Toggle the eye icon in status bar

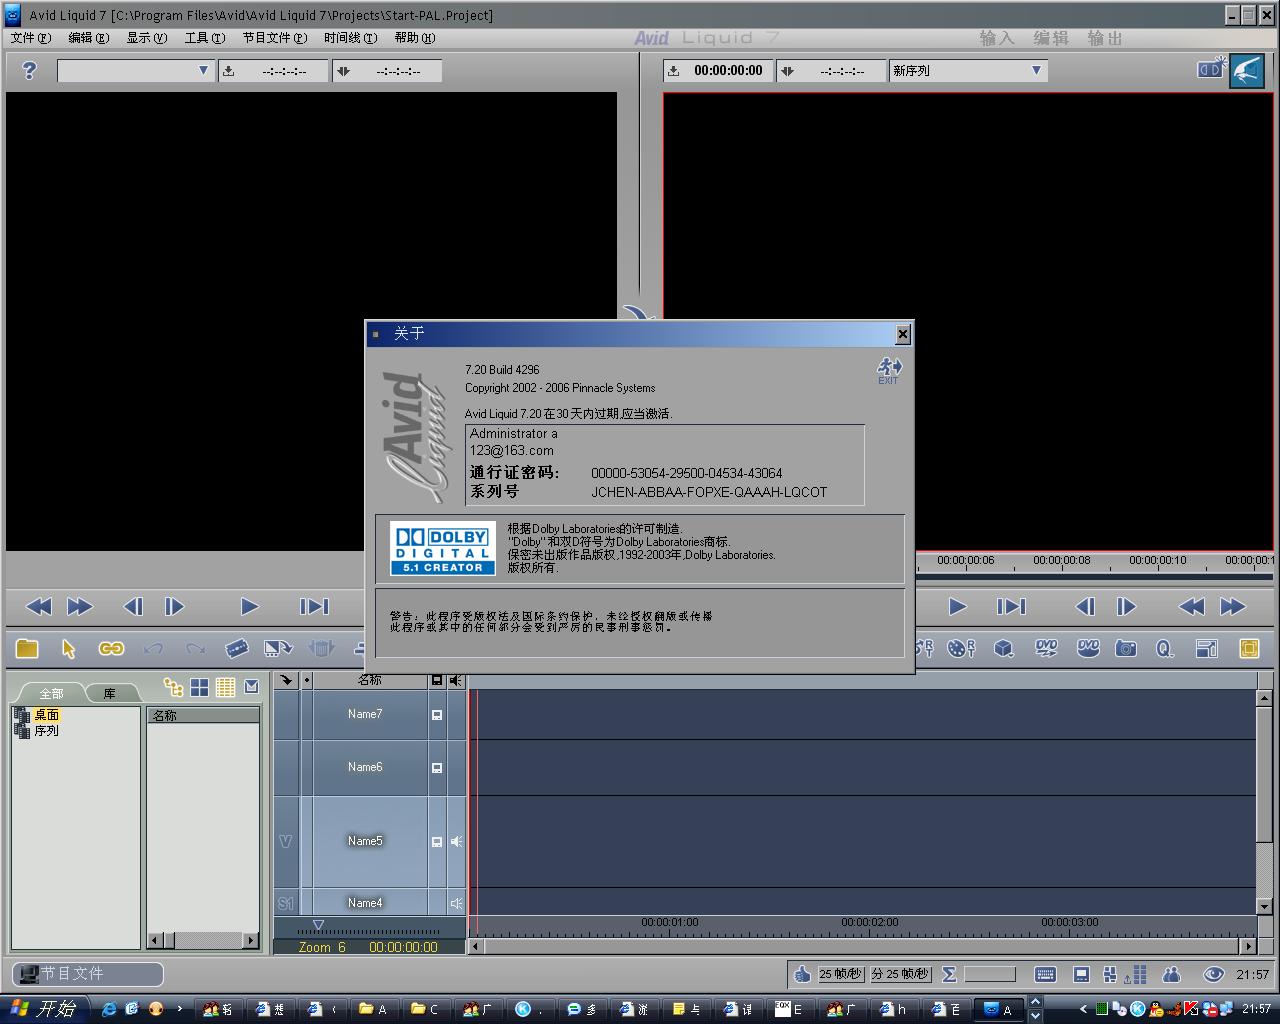[x=1214, y=974]
